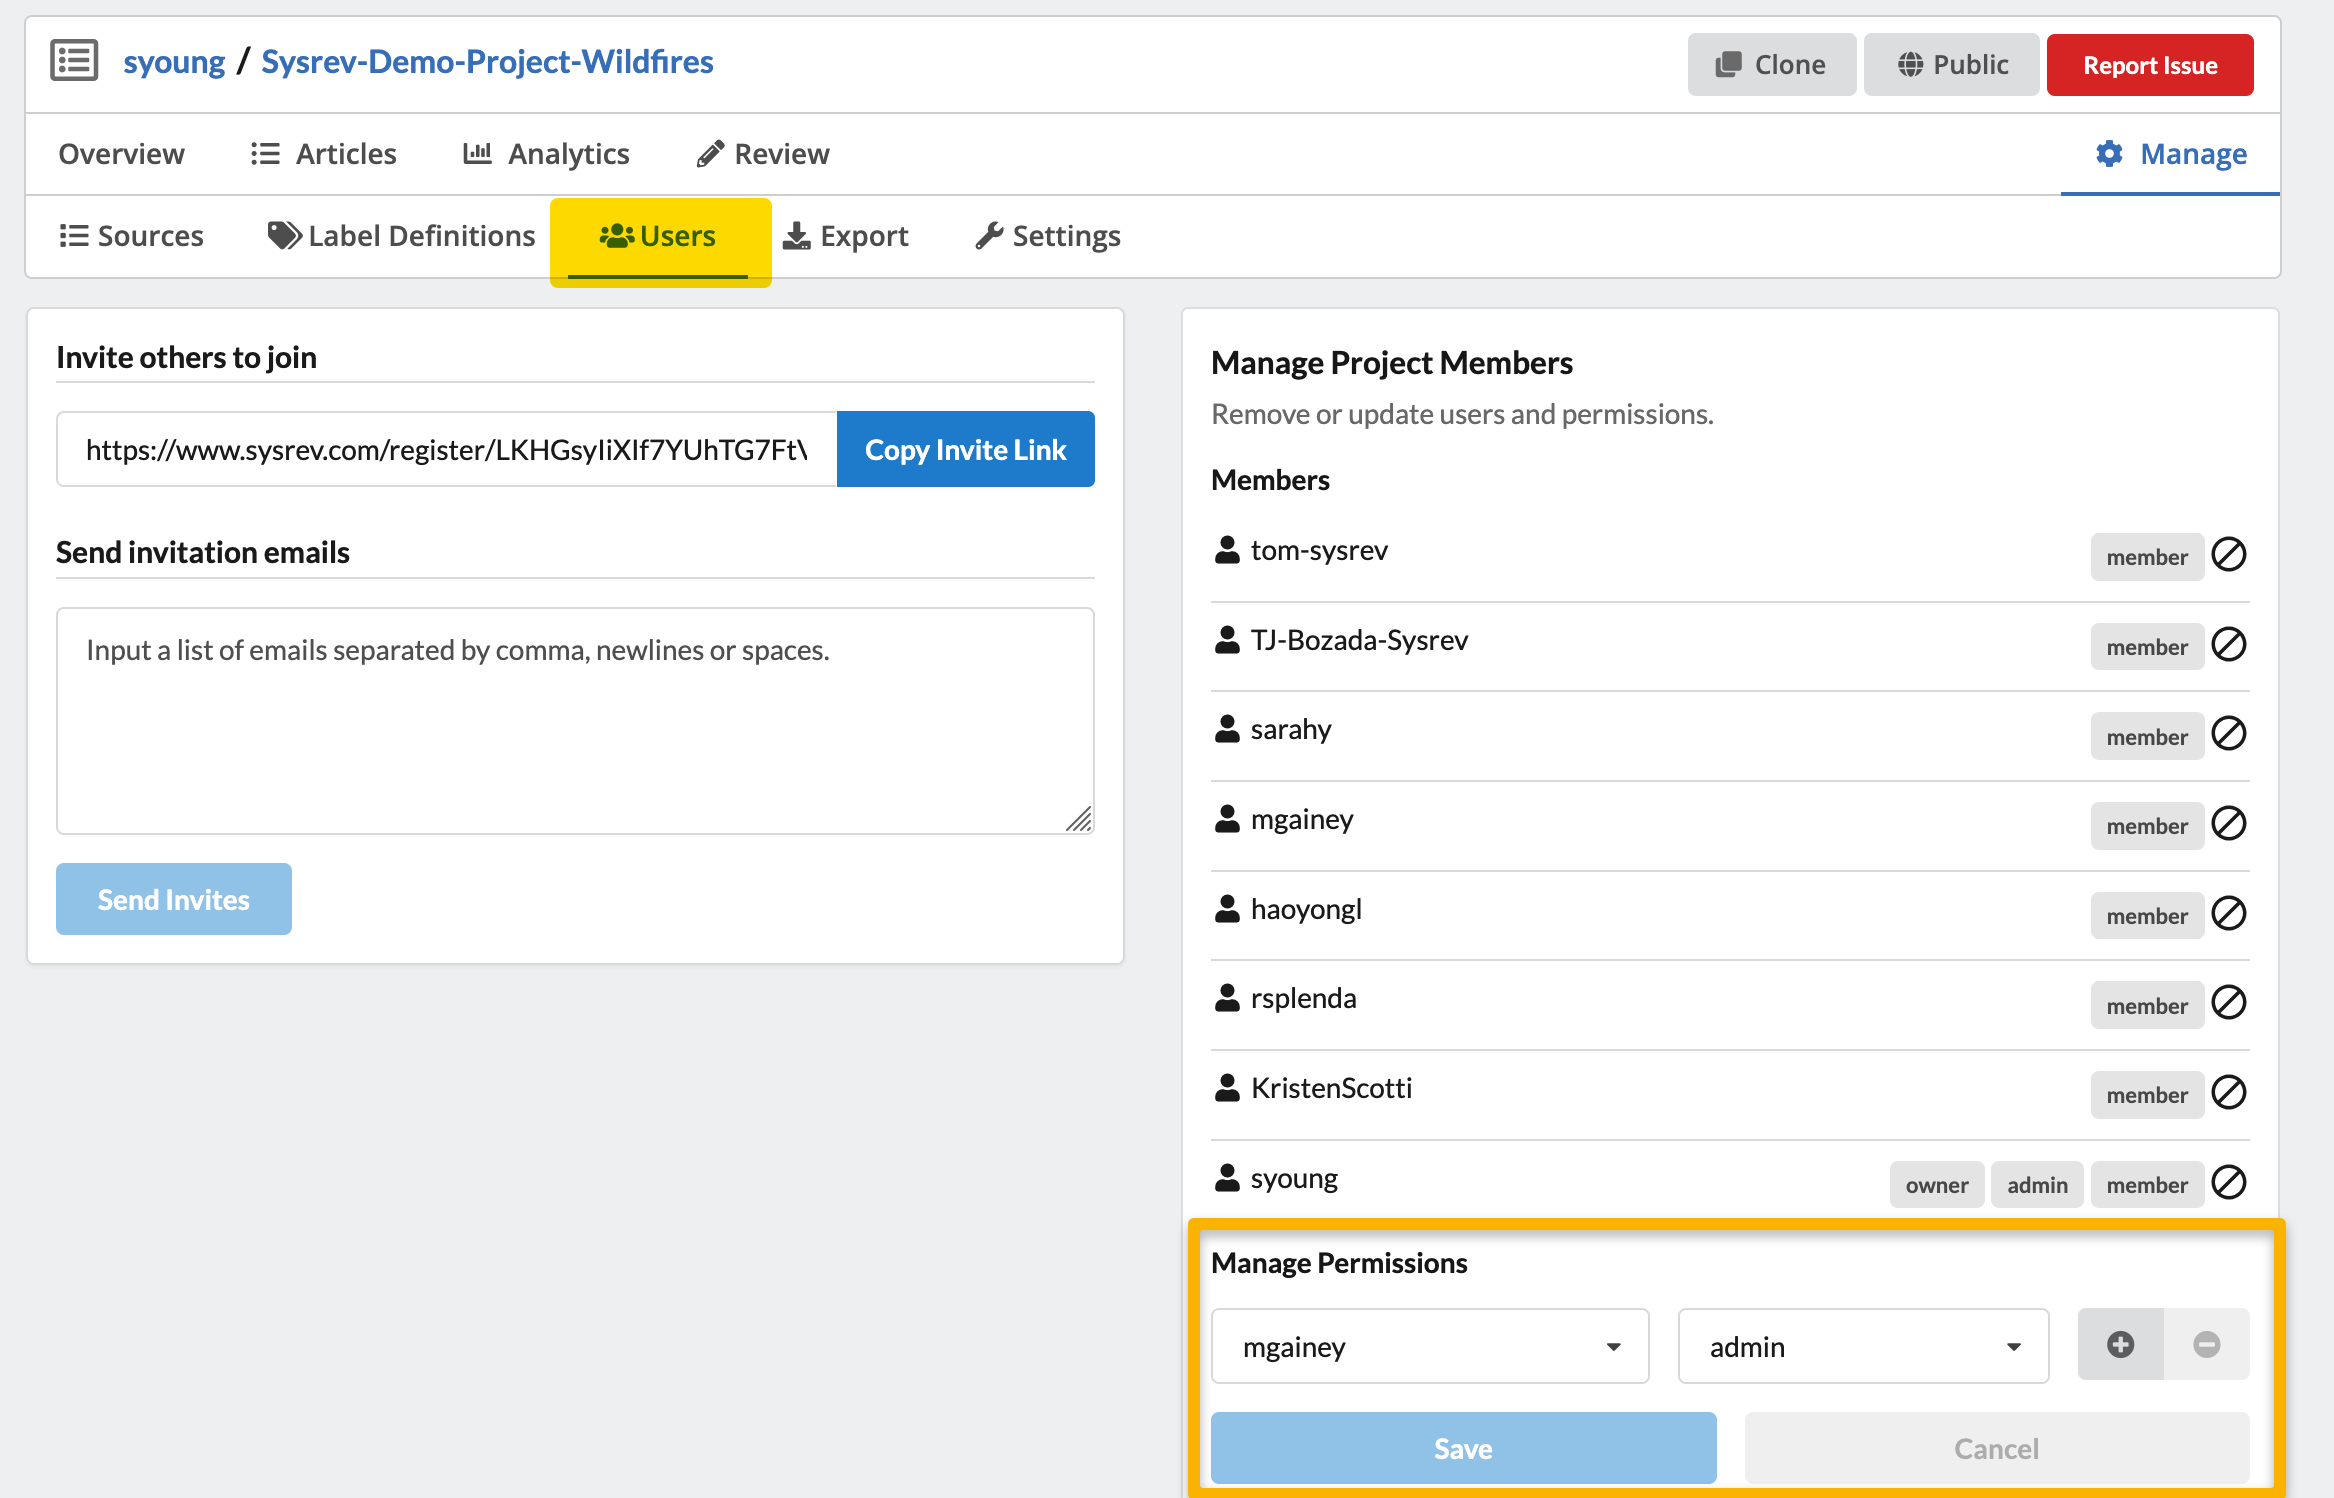
Task: Click the project list icon by syoung
Action: (74, 61)
